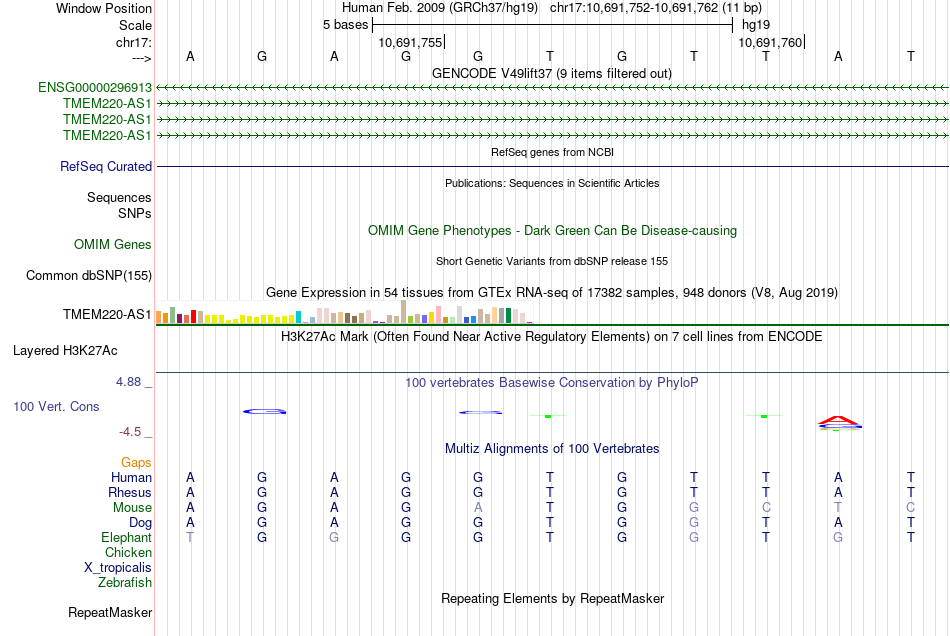Image resolution: width=950 pixels, height=636 pixels.
Task: Click the grayed A in the Mouse alignment row
Action: click(x=478, y=508)
